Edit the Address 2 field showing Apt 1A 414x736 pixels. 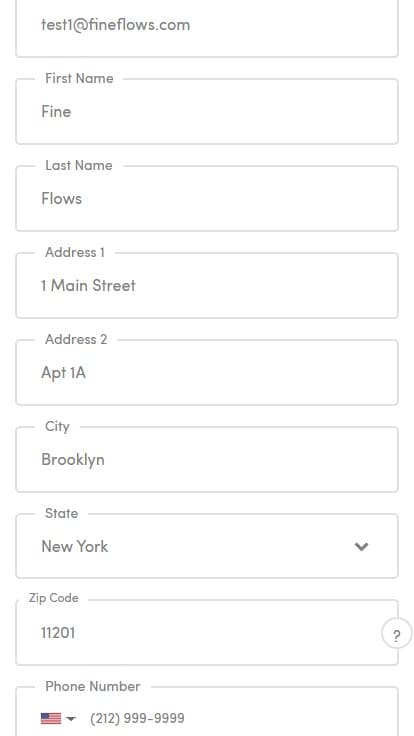[x=207, y=372]
